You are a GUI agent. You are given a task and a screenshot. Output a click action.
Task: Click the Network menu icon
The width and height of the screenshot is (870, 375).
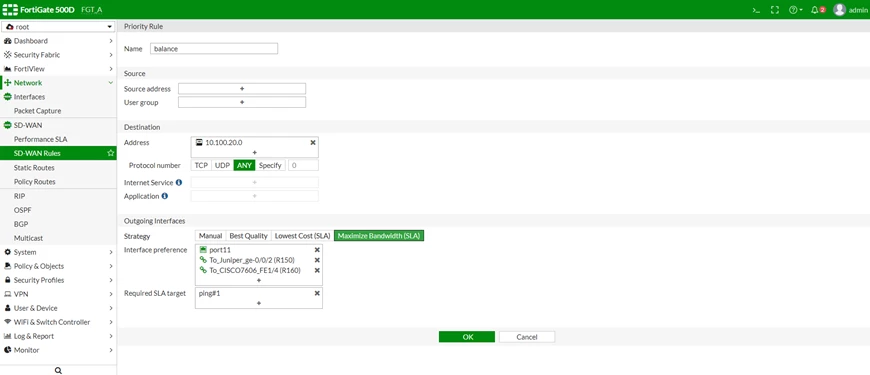pos(8,83)
